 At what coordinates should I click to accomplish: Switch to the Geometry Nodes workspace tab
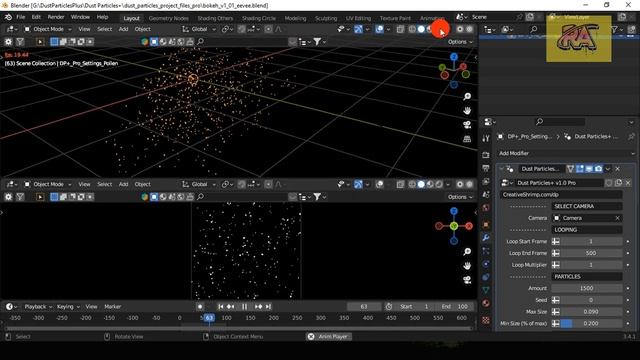(169, 18)
